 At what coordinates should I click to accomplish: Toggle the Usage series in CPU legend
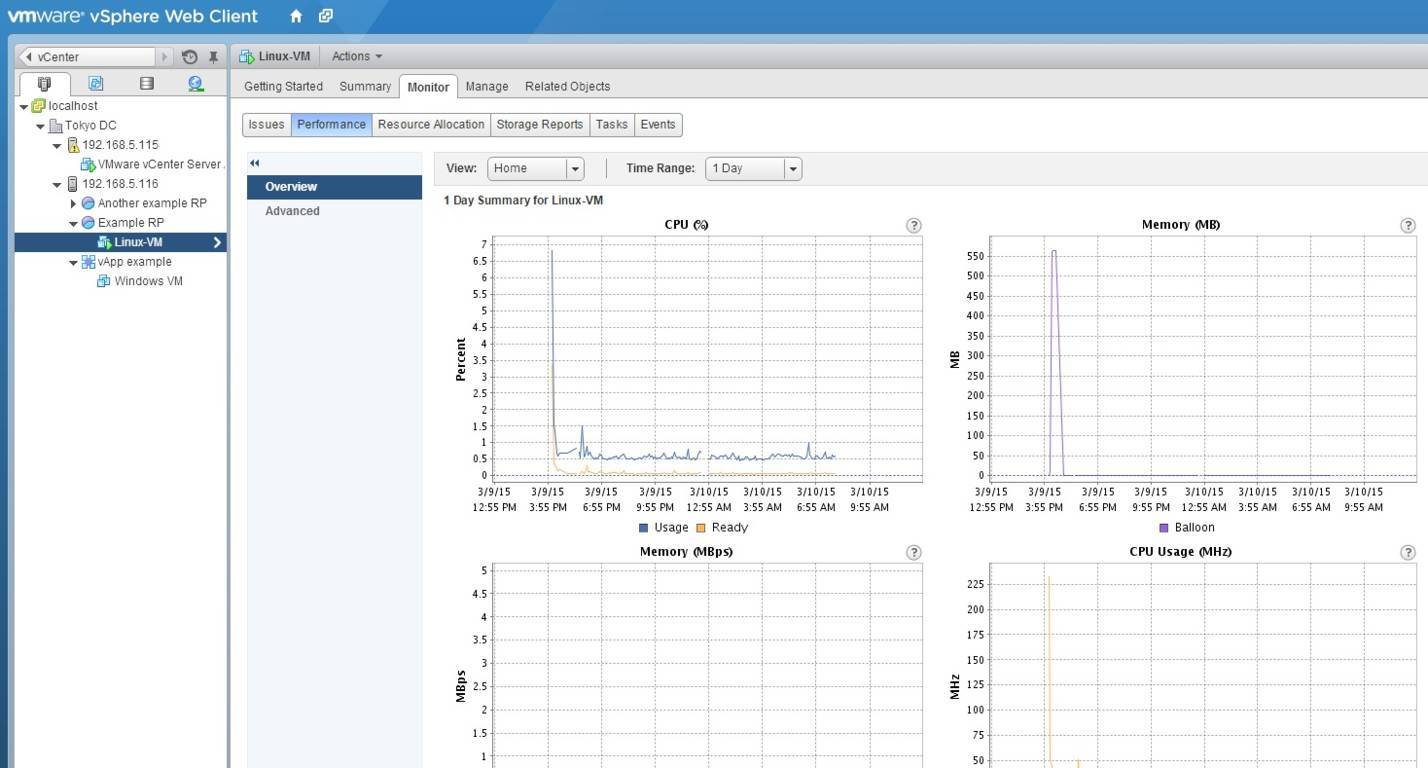pyautogui.click(x=663, y=528)
